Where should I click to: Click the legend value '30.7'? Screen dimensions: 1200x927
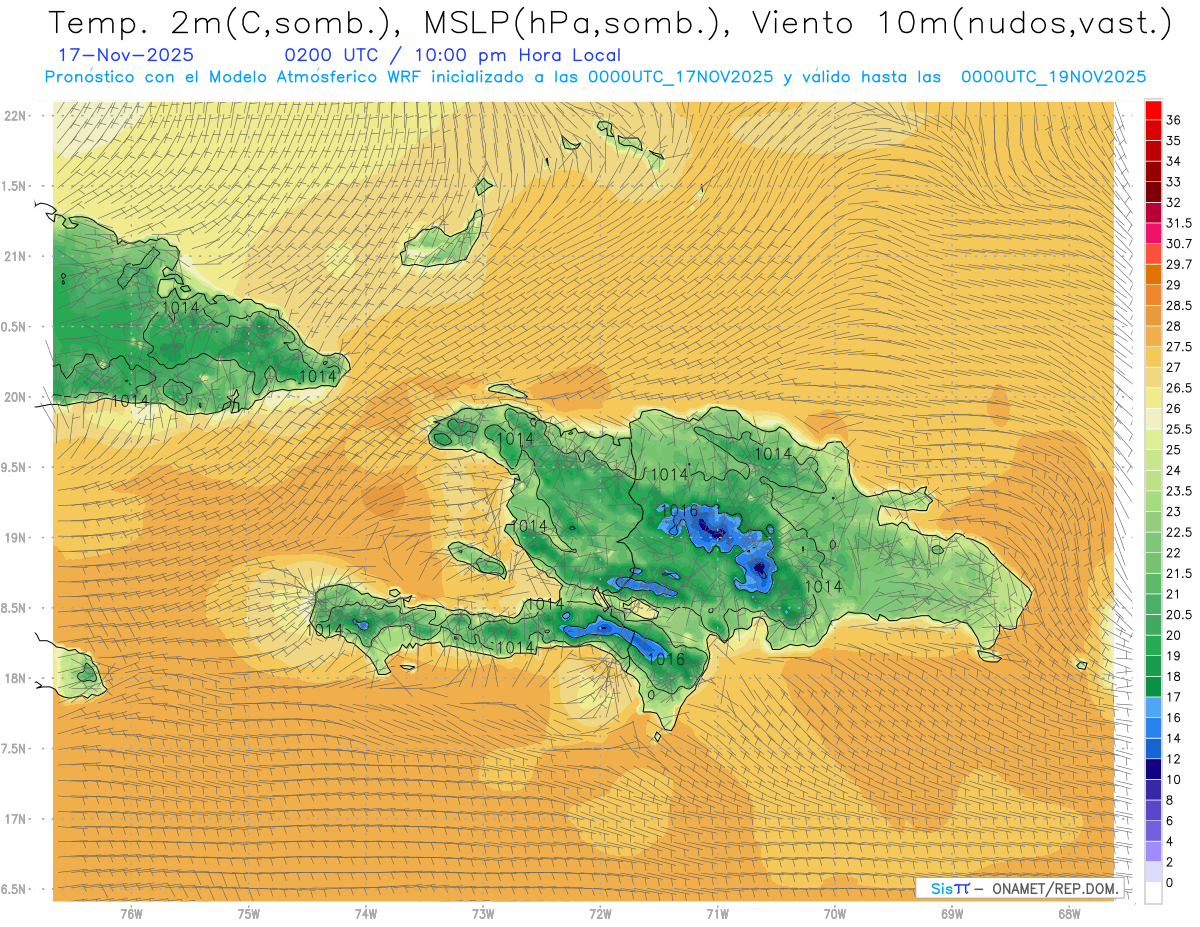tap(1180, 244)
